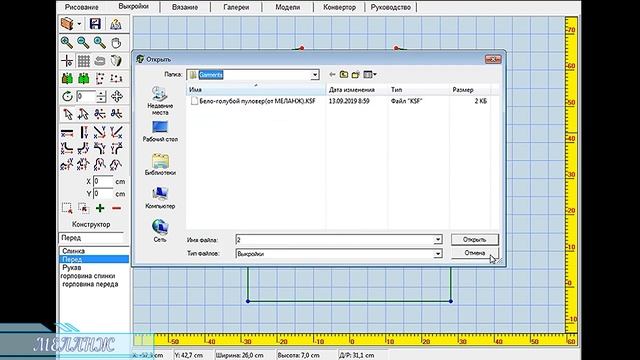This screenshot has height=360, width=640.
Task: Sort by Тип column header
Action: coord(418,89)
